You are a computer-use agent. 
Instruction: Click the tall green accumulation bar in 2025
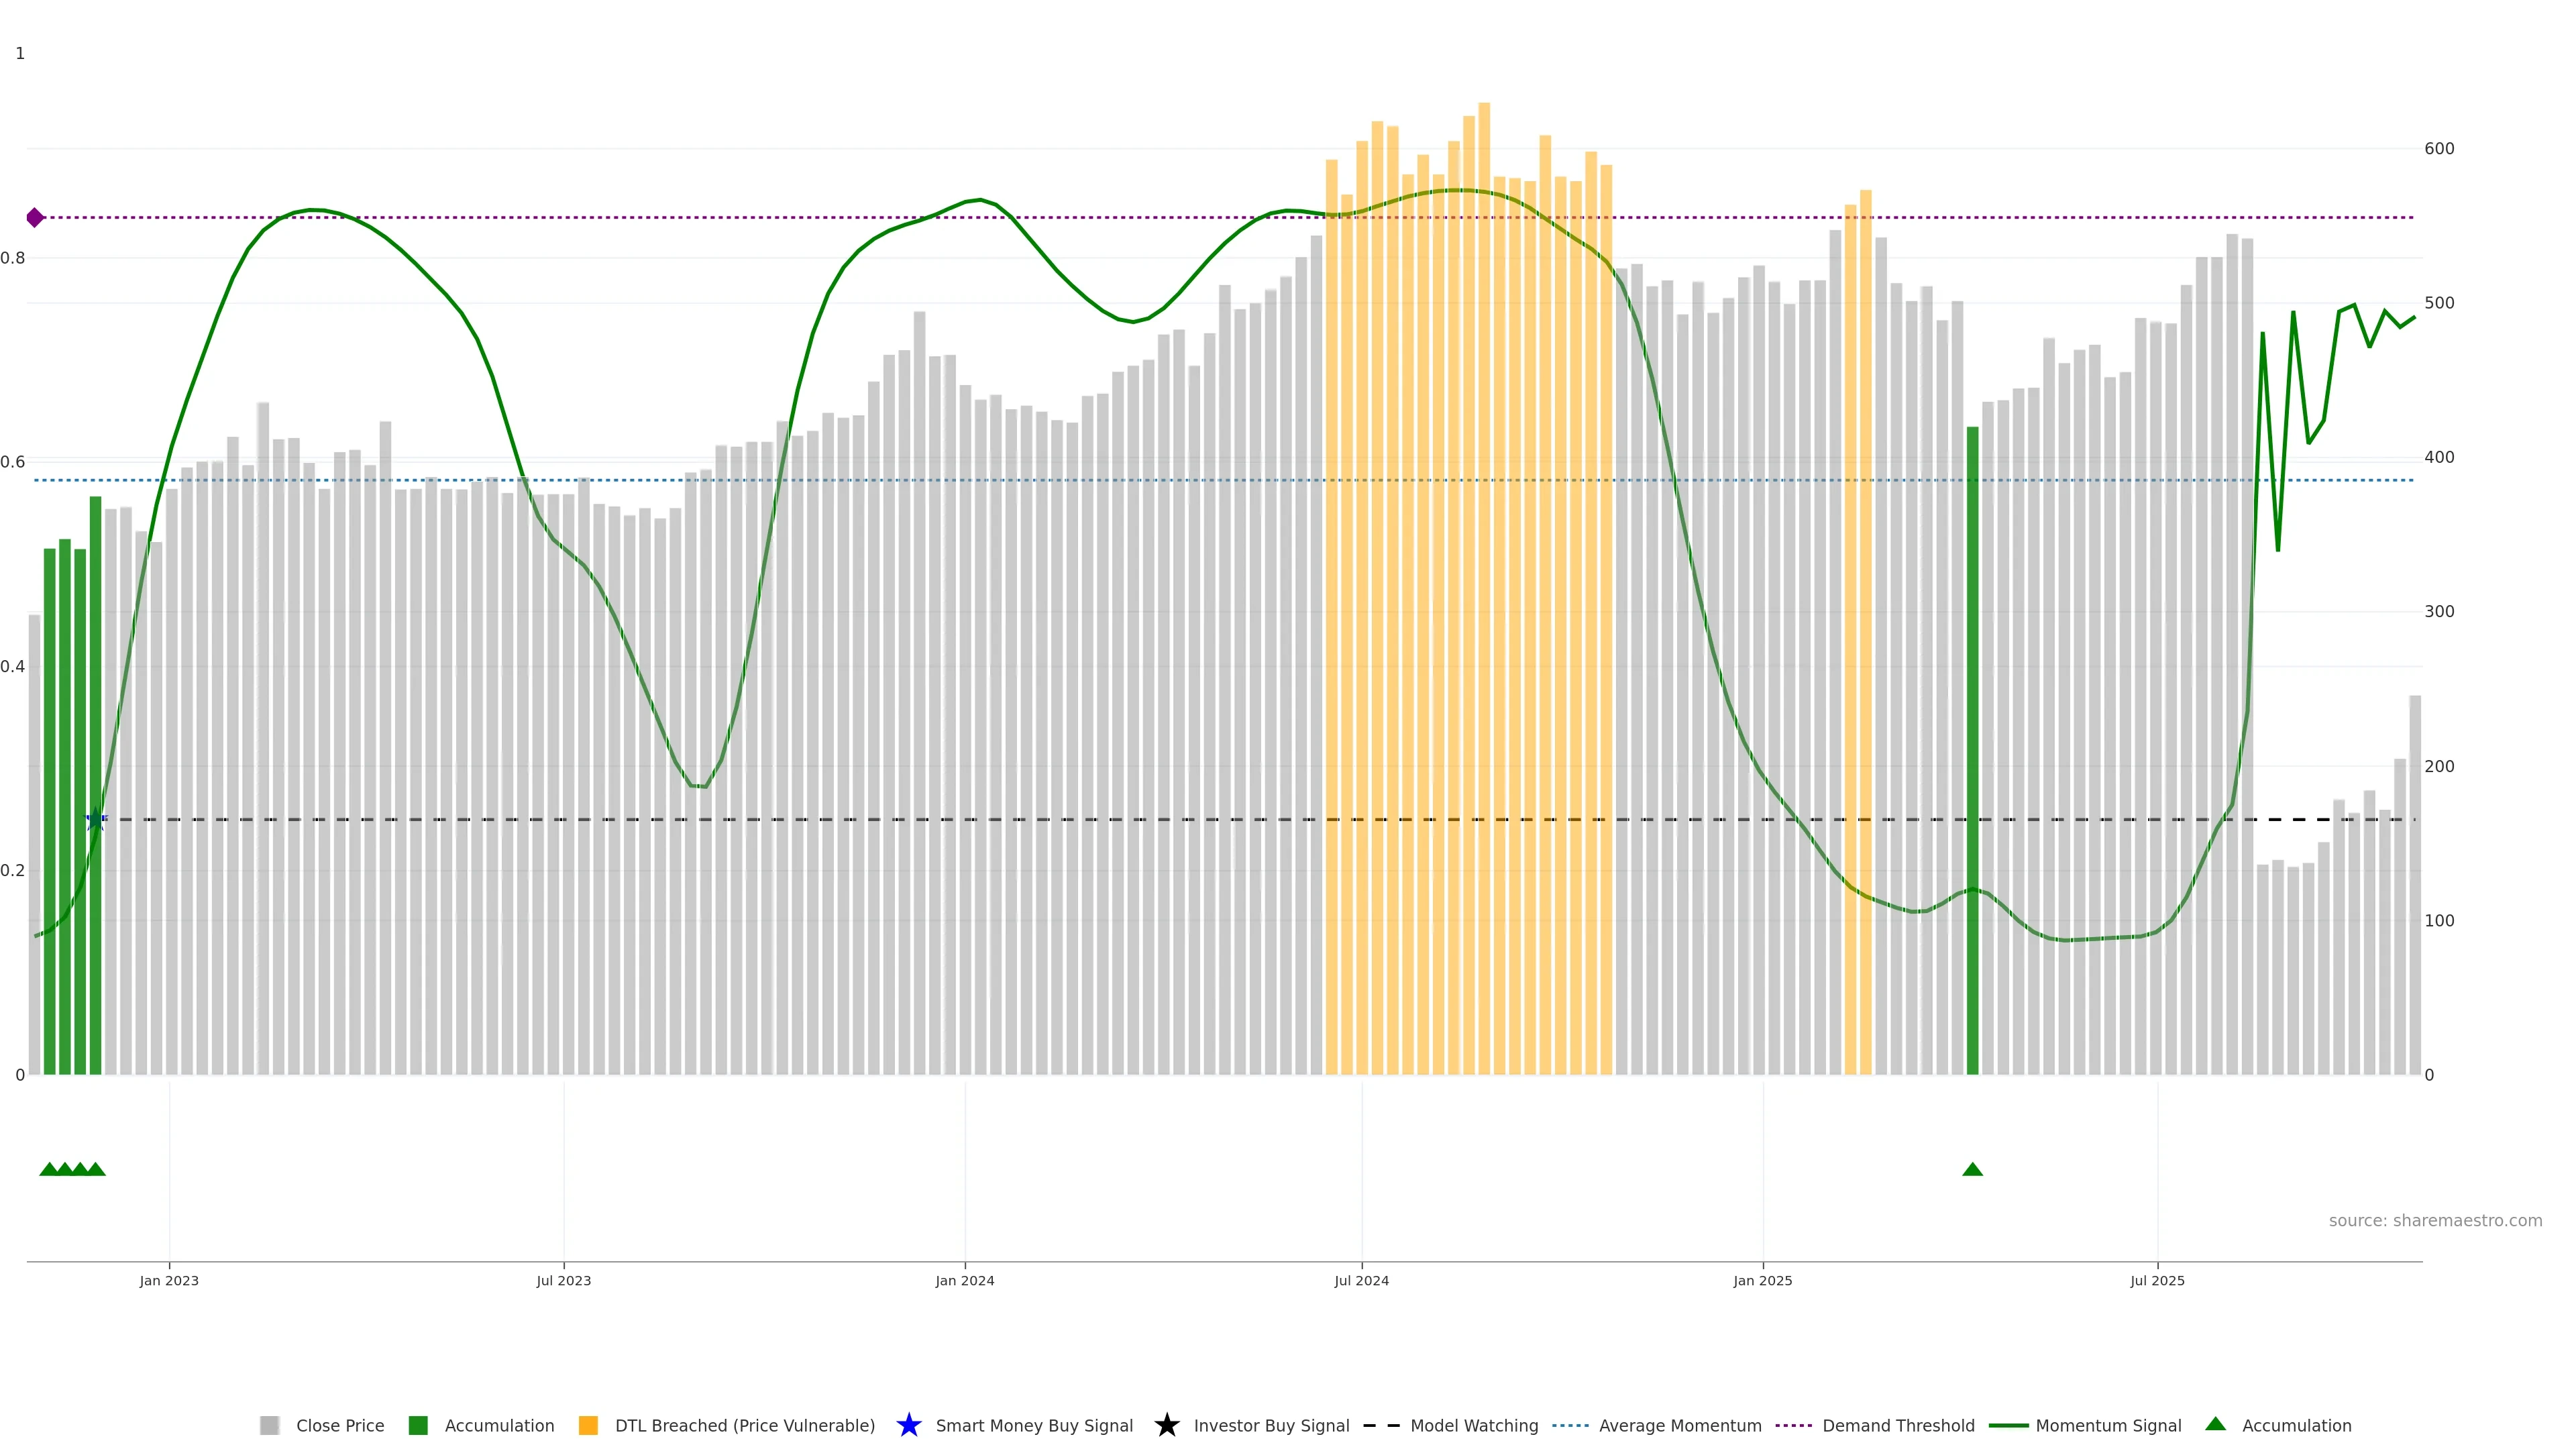tap(1972, 750)
